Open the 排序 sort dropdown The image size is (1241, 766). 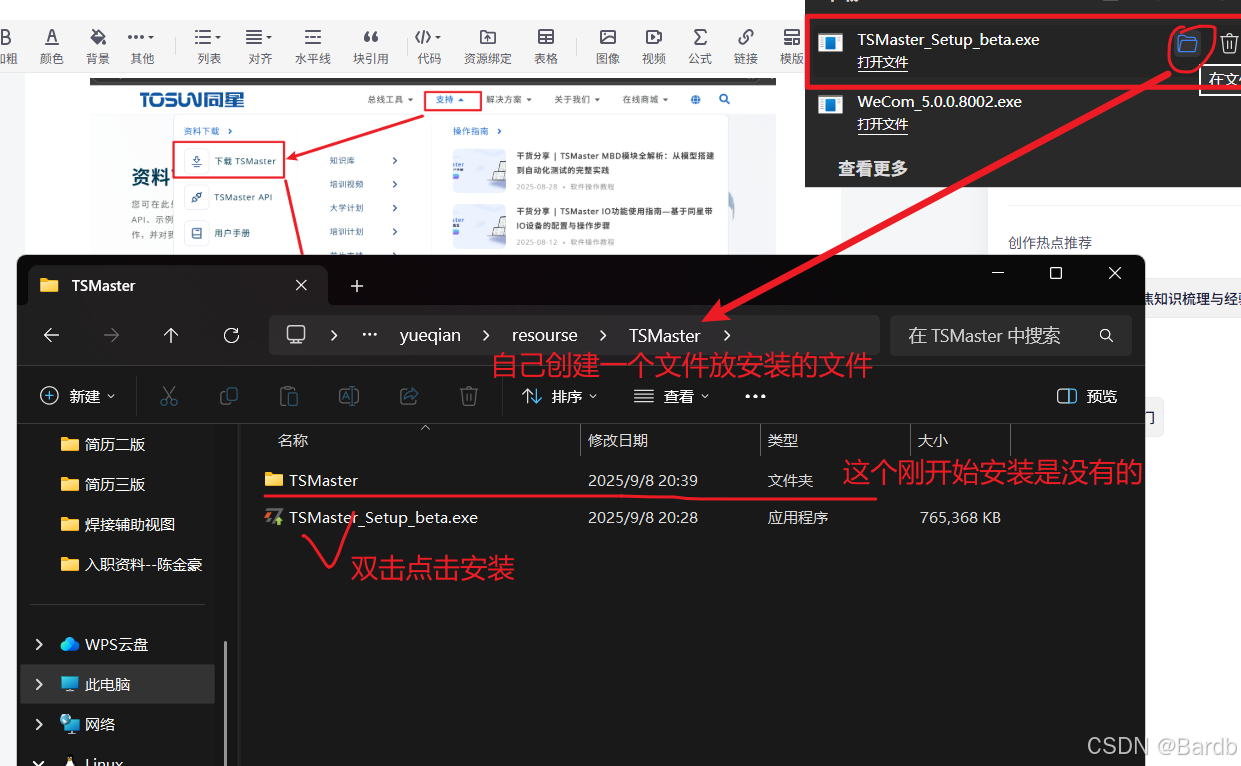pyautogui.click(x=560, y=396)
